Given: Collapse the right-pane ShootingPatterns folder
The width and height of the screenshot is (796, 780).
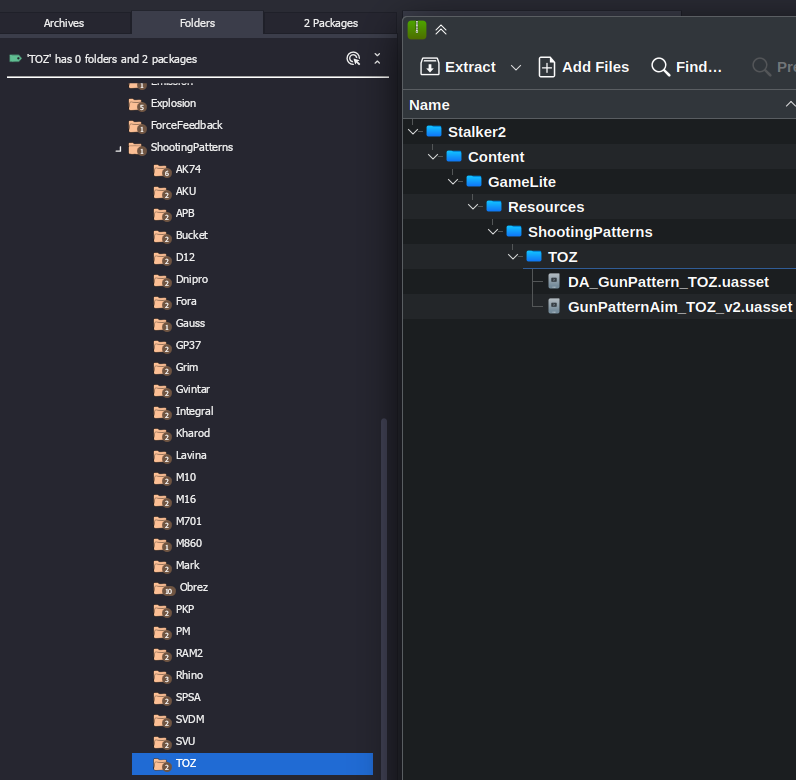Looking at the screenshot, I should [x=493, y=232].
